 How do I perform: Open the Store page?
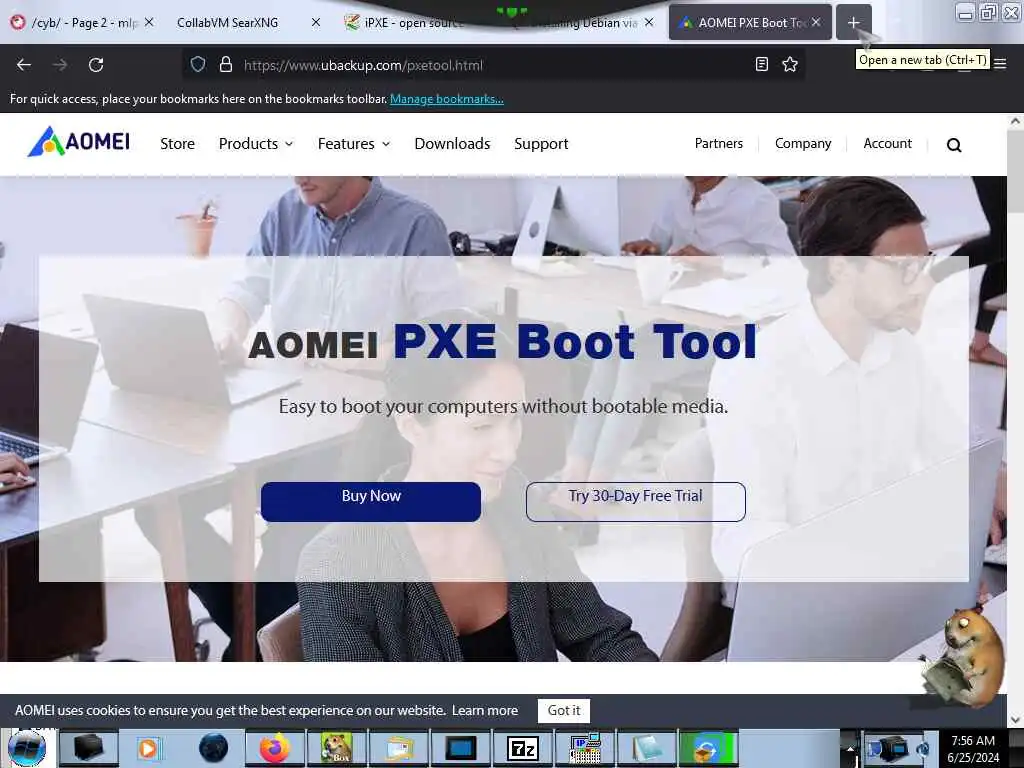coord(178,144)
